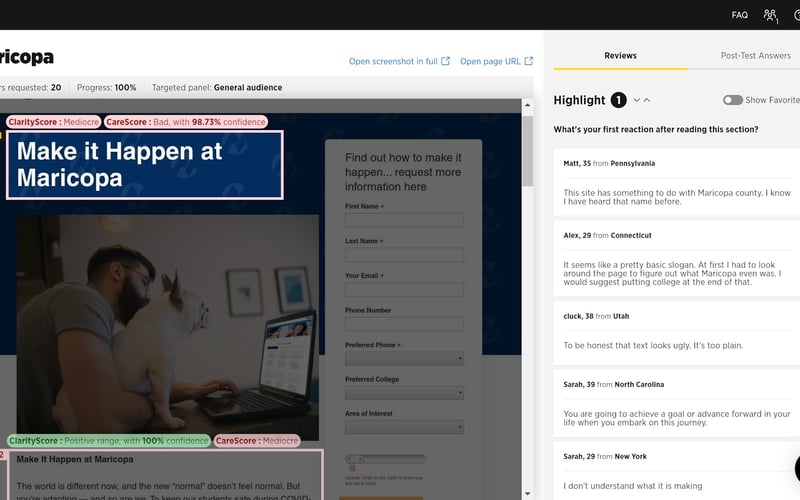The height and width of the screenshot is (500, 800).
Task: Click the captcha slider in form
Action: [x=385, y=459]
